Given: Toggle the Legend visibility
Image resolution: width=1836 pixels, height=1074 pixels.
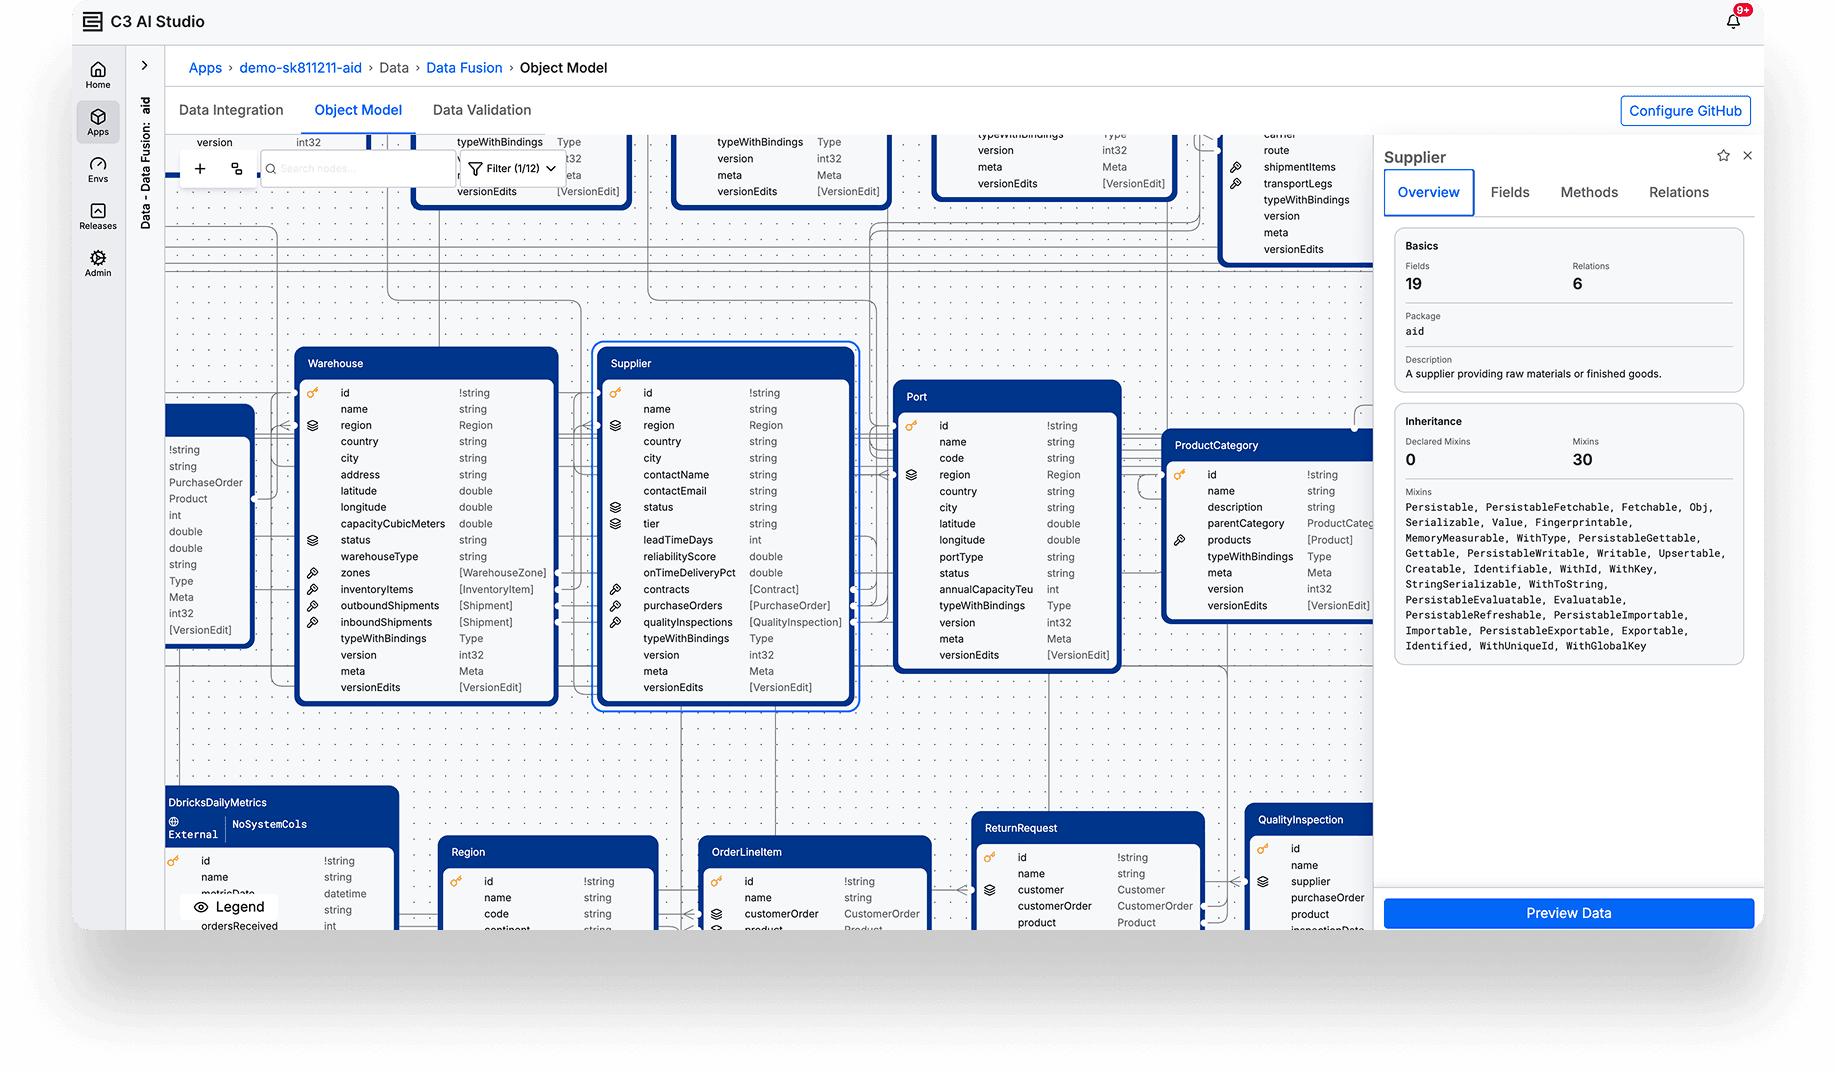Looking at the screenshot, I should [229, 907].
